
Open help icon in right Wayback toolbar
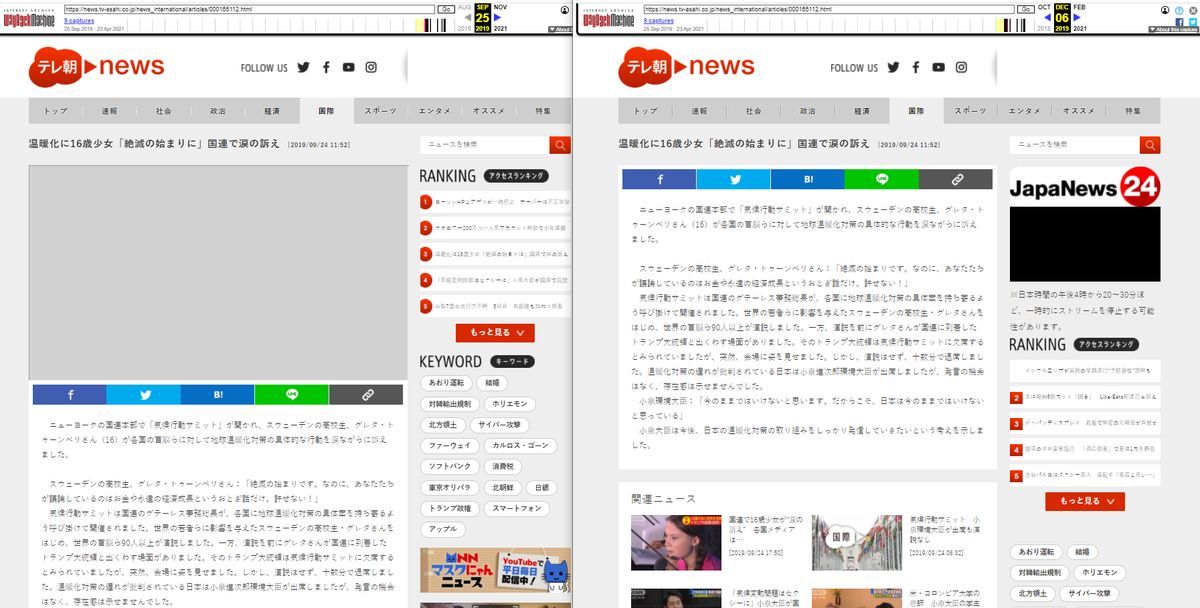(1179, 10)
